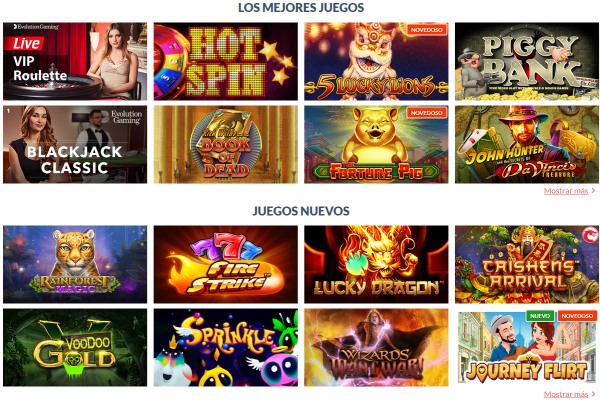The image size is (600, 405).
Task: Select the Caishen's Arrival slot thumbnail
Action: 527,265
